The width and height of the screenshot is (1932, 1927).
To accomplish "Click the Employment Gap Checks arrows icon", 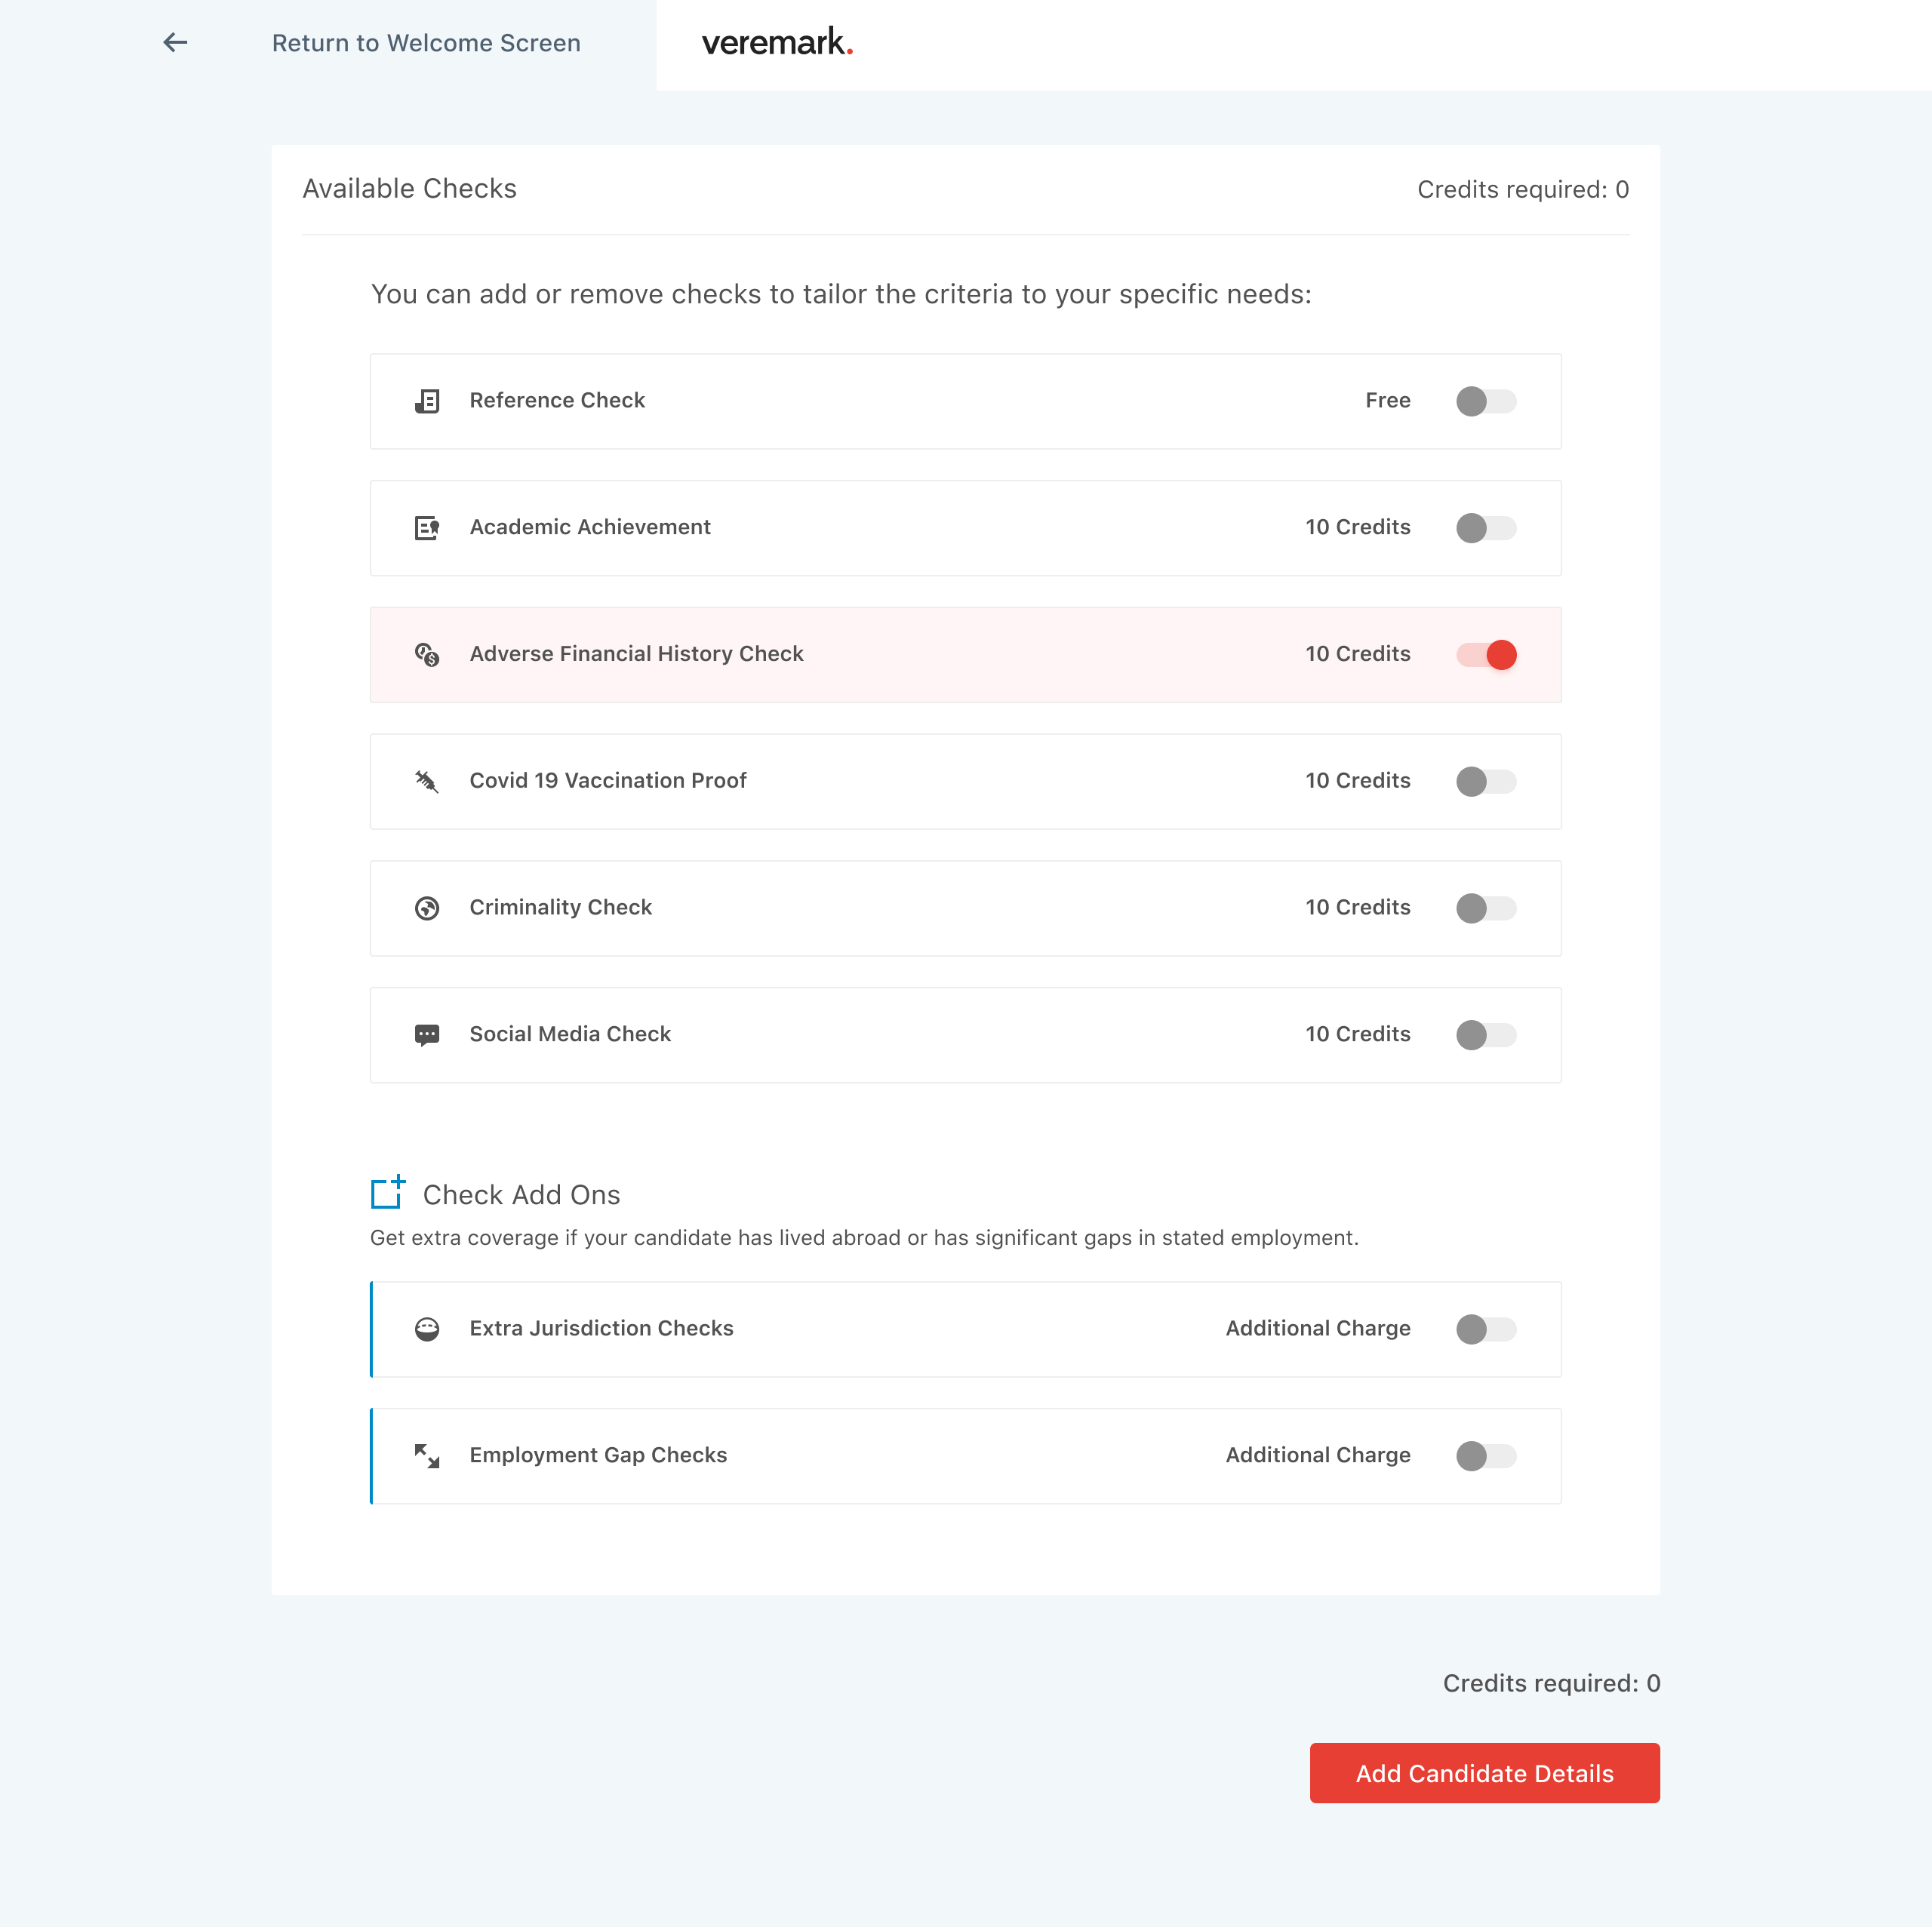I will coord(427,1456).
